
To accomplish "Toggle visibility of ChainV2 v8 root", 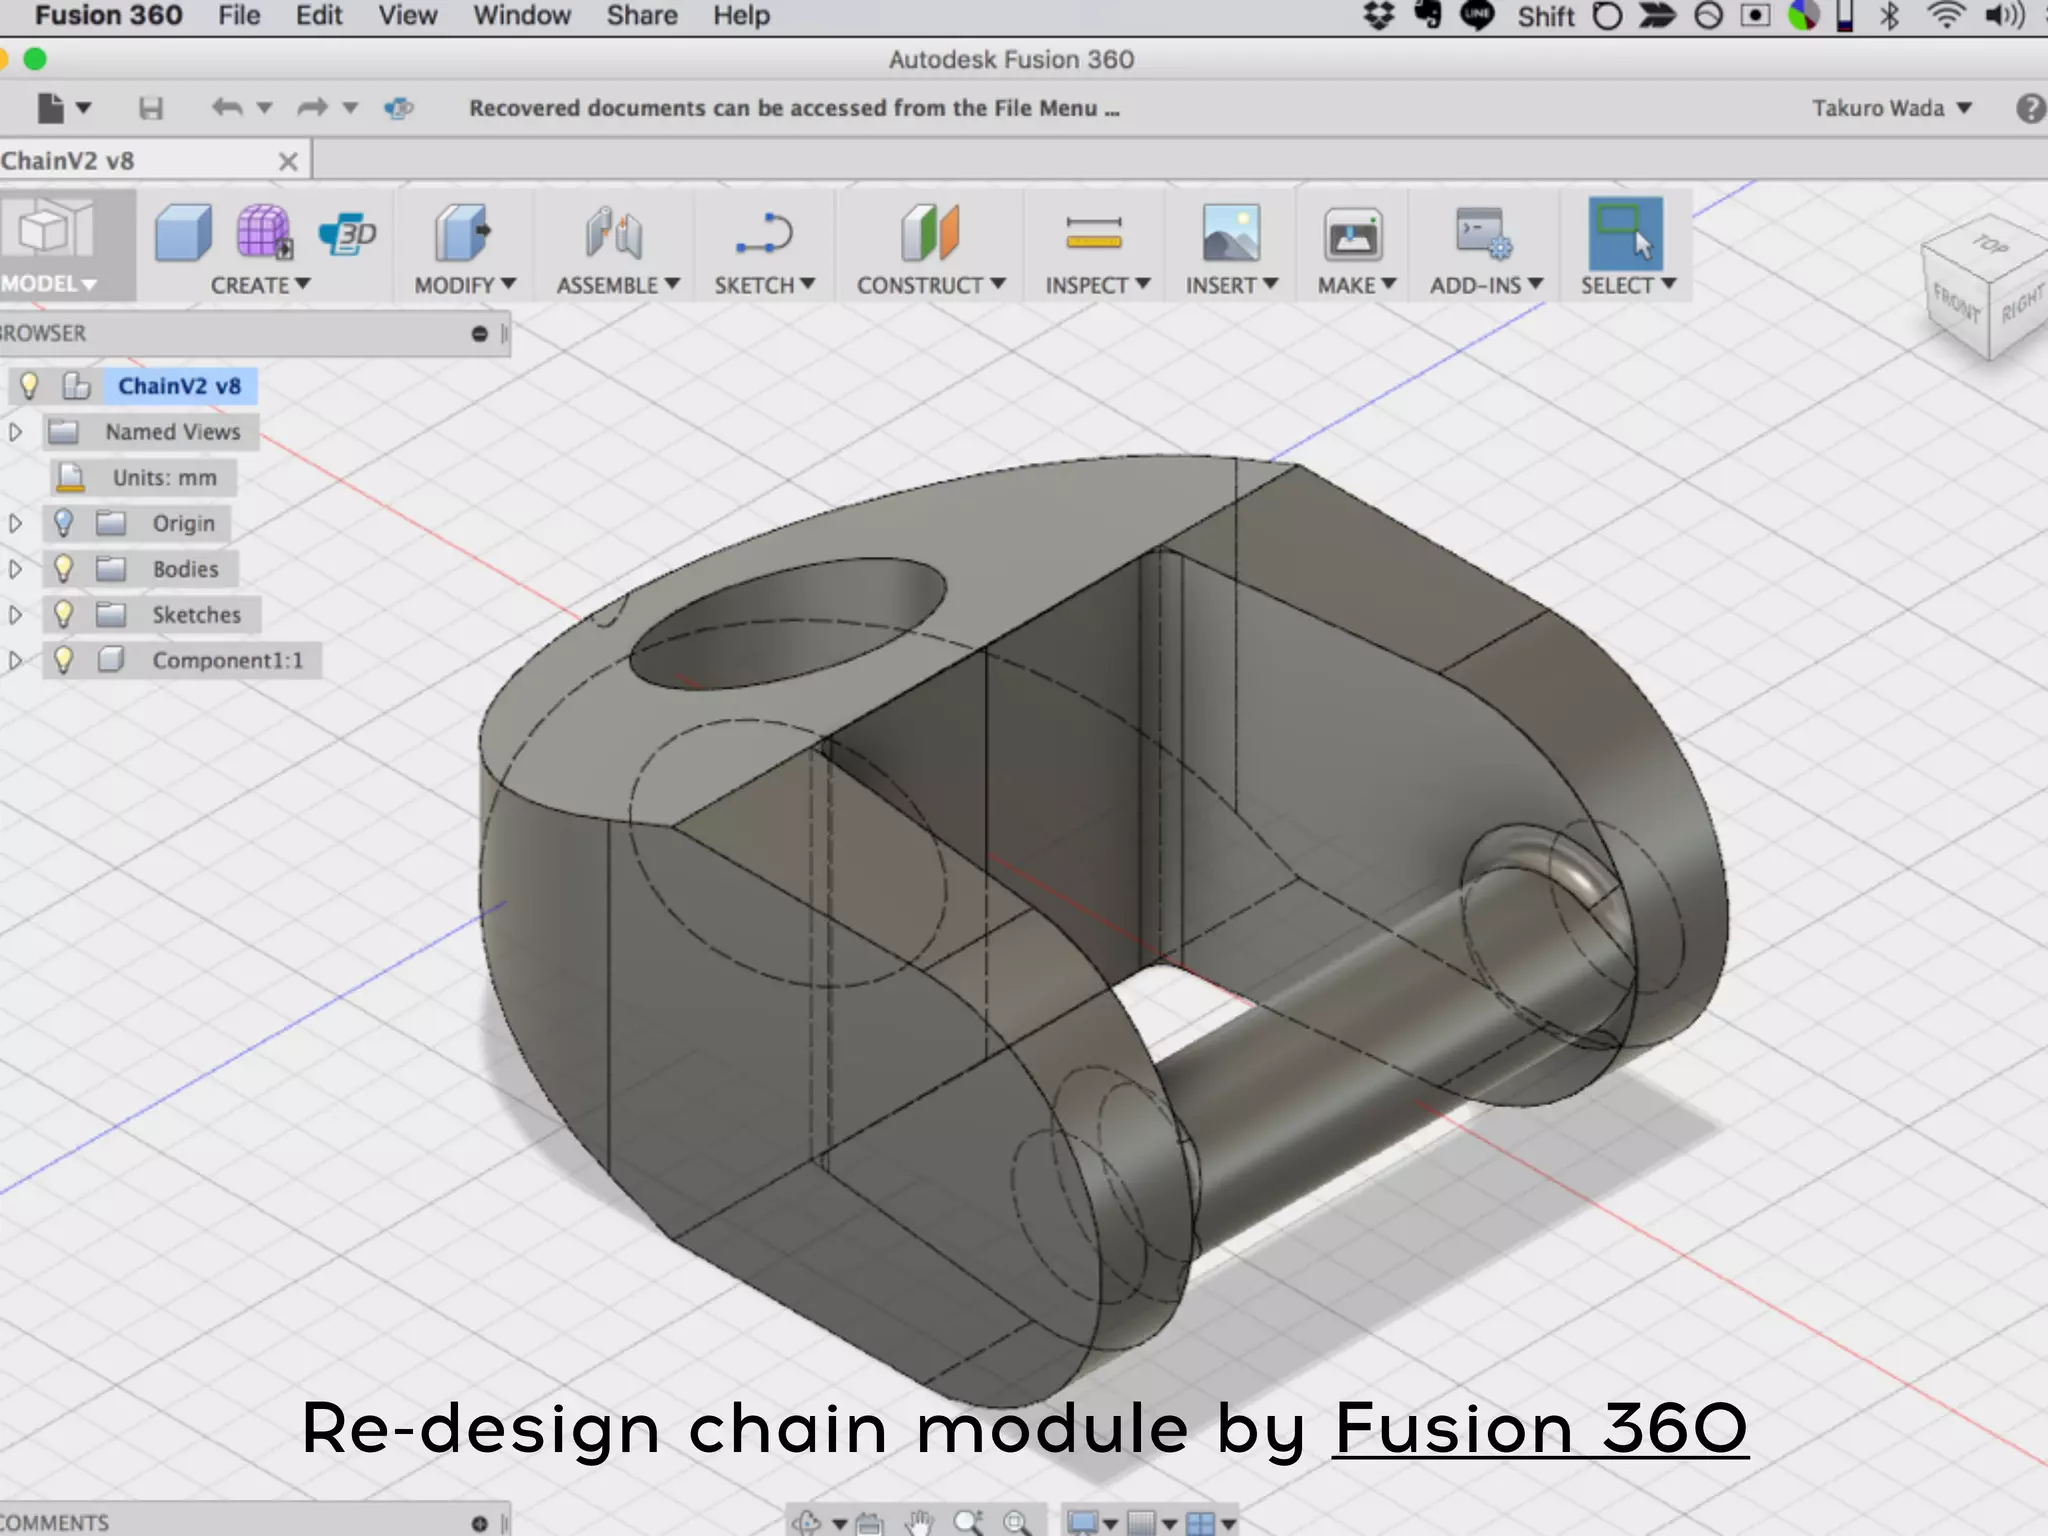I will click(x=29, y=385).
